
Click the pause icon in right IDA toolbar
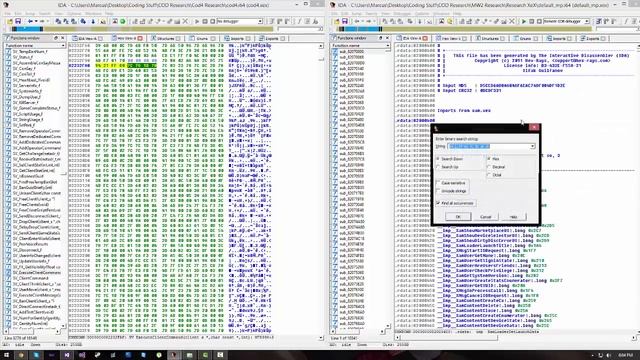[x=532, y=21]
